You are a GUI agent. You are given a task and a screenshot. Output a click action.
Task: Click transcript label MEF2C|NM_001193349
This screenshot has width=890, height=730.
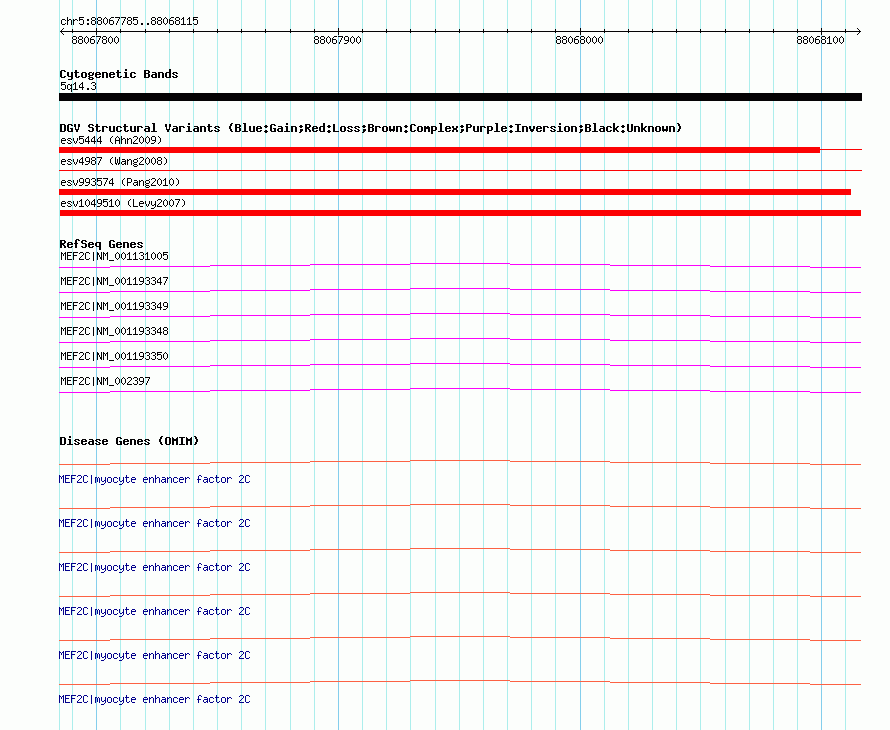(x=114, y=307)
